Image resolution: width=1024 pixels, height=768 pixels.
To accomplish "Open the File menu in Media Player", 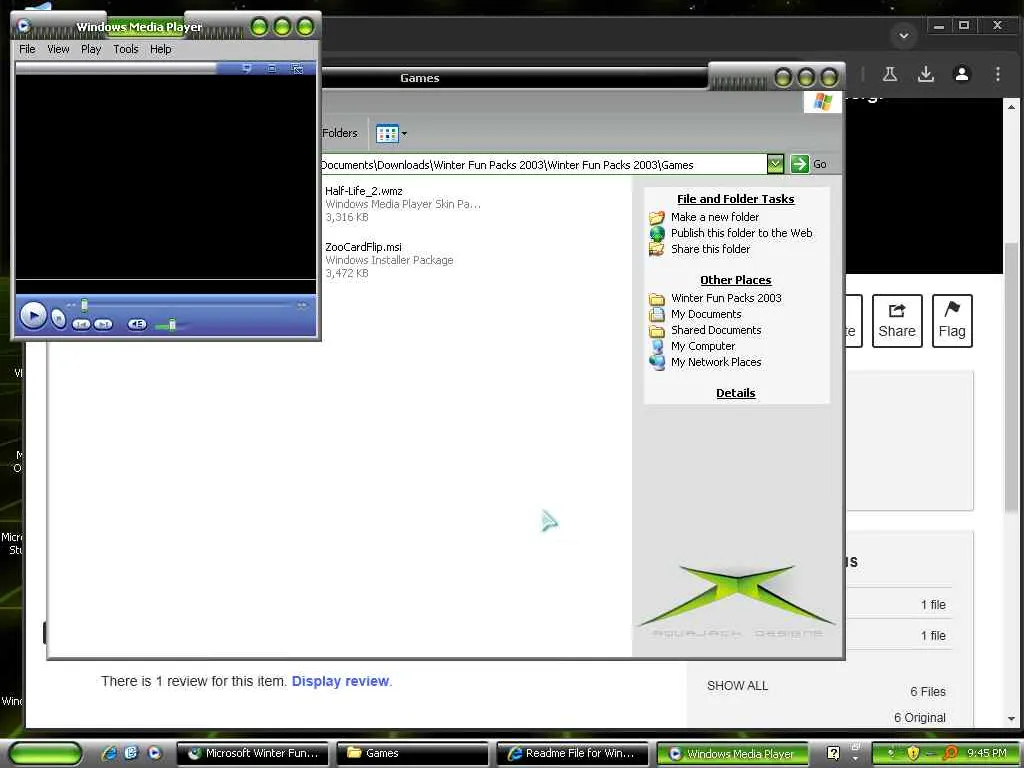I will [x=27, y=49].
